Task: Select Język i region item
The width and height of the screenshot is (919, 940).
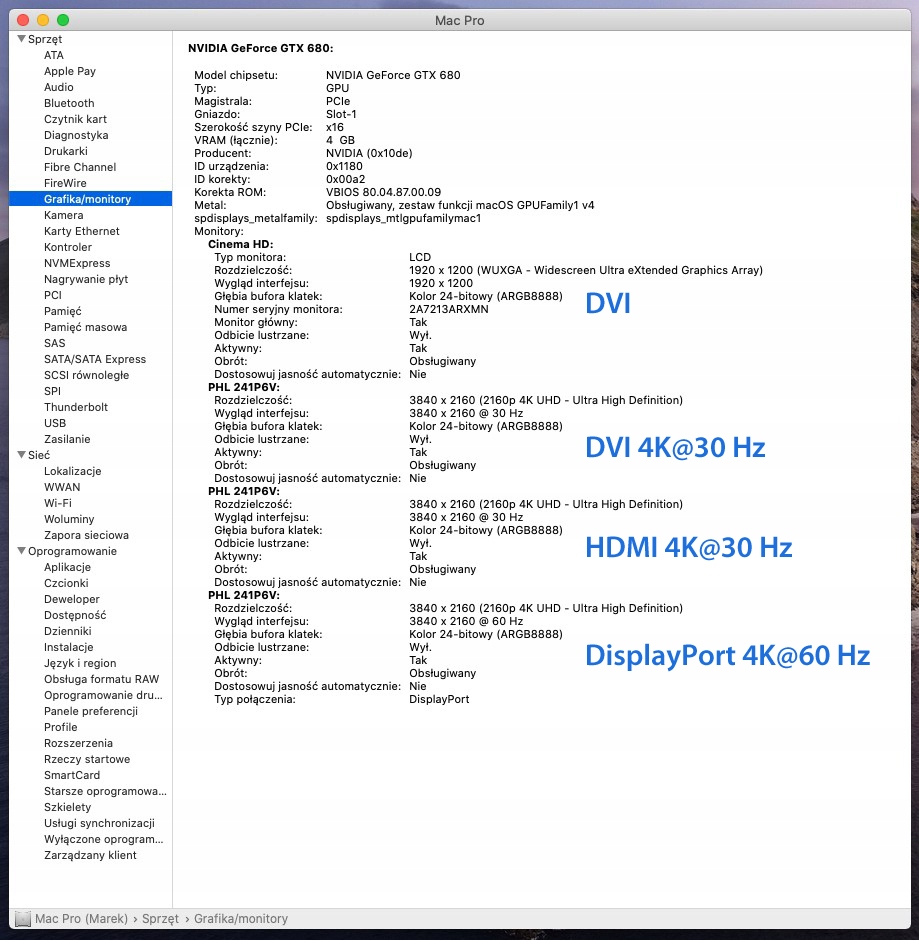Action: 80,663
